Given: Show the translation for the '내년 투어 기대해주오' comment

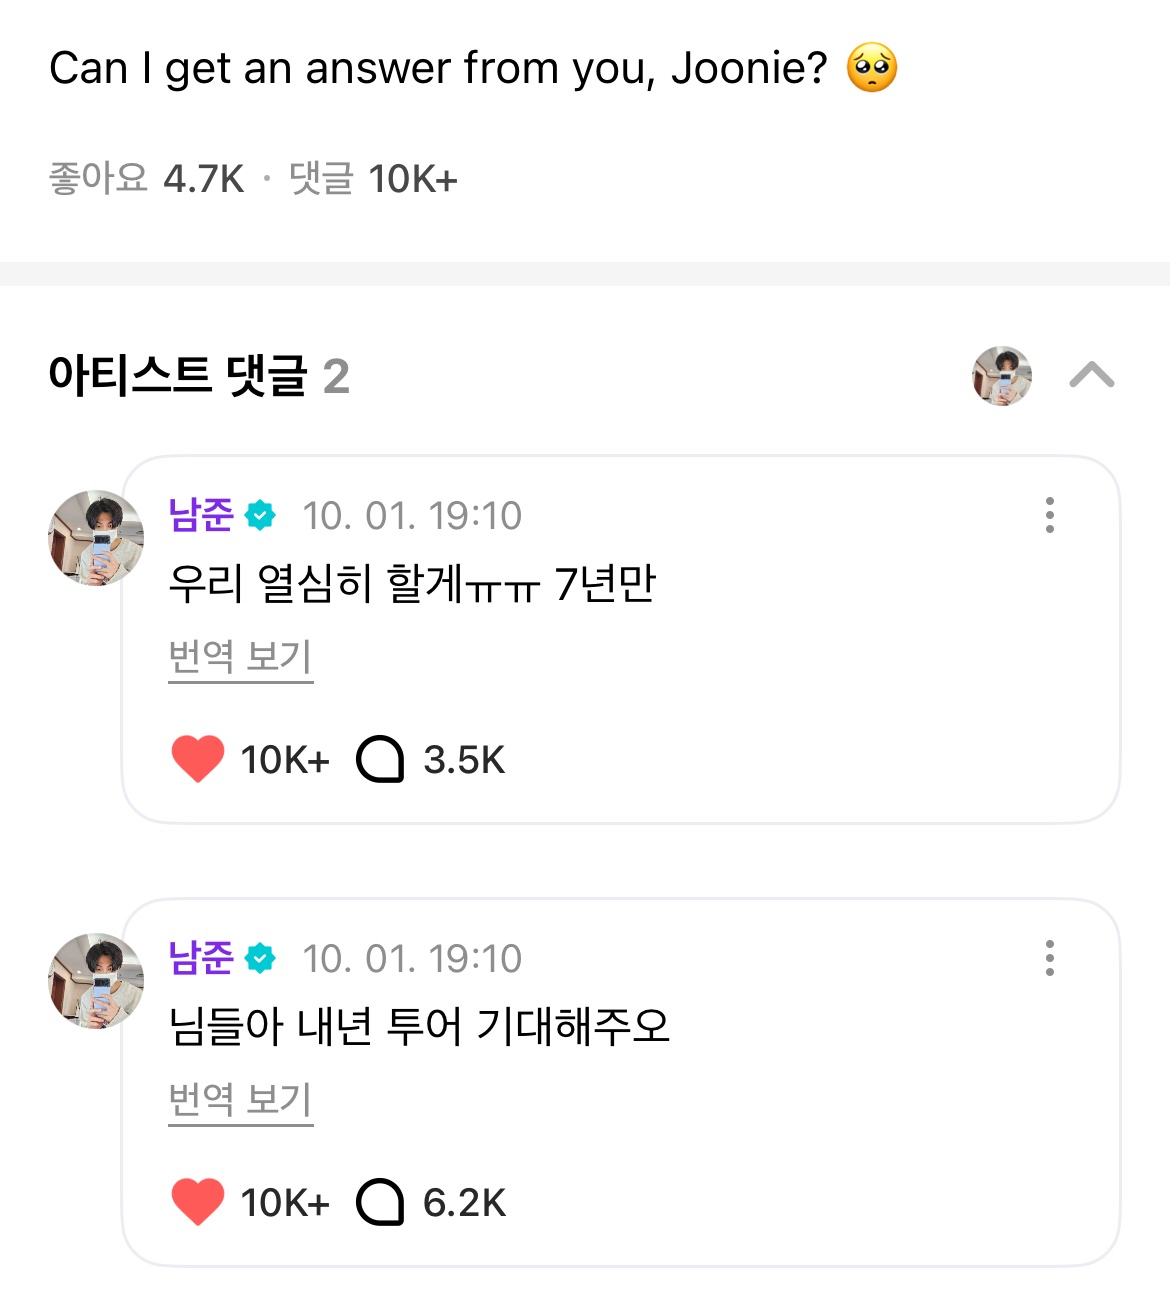Looking at the screenshot, I should click(240, 1100).
